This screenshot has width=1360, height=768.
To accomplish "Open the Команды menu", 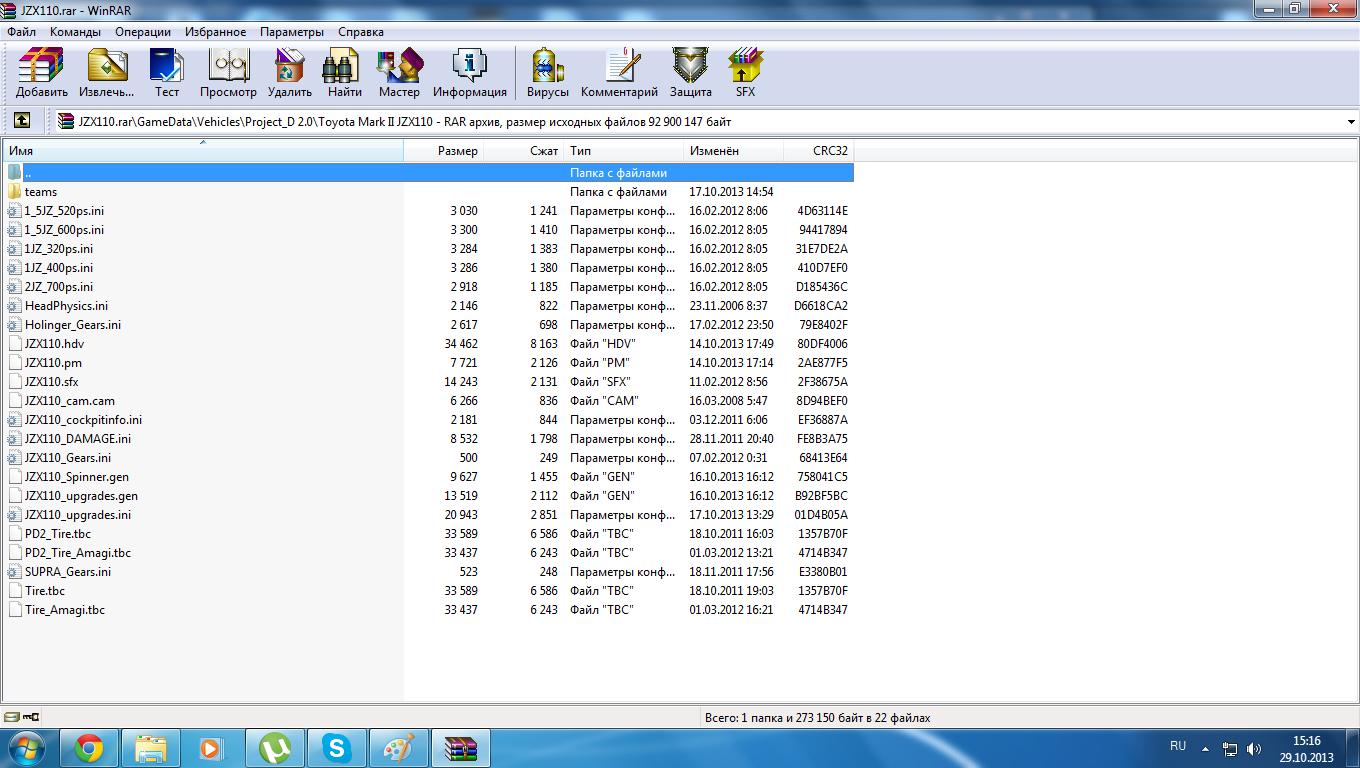I will (x=75, y=32).
